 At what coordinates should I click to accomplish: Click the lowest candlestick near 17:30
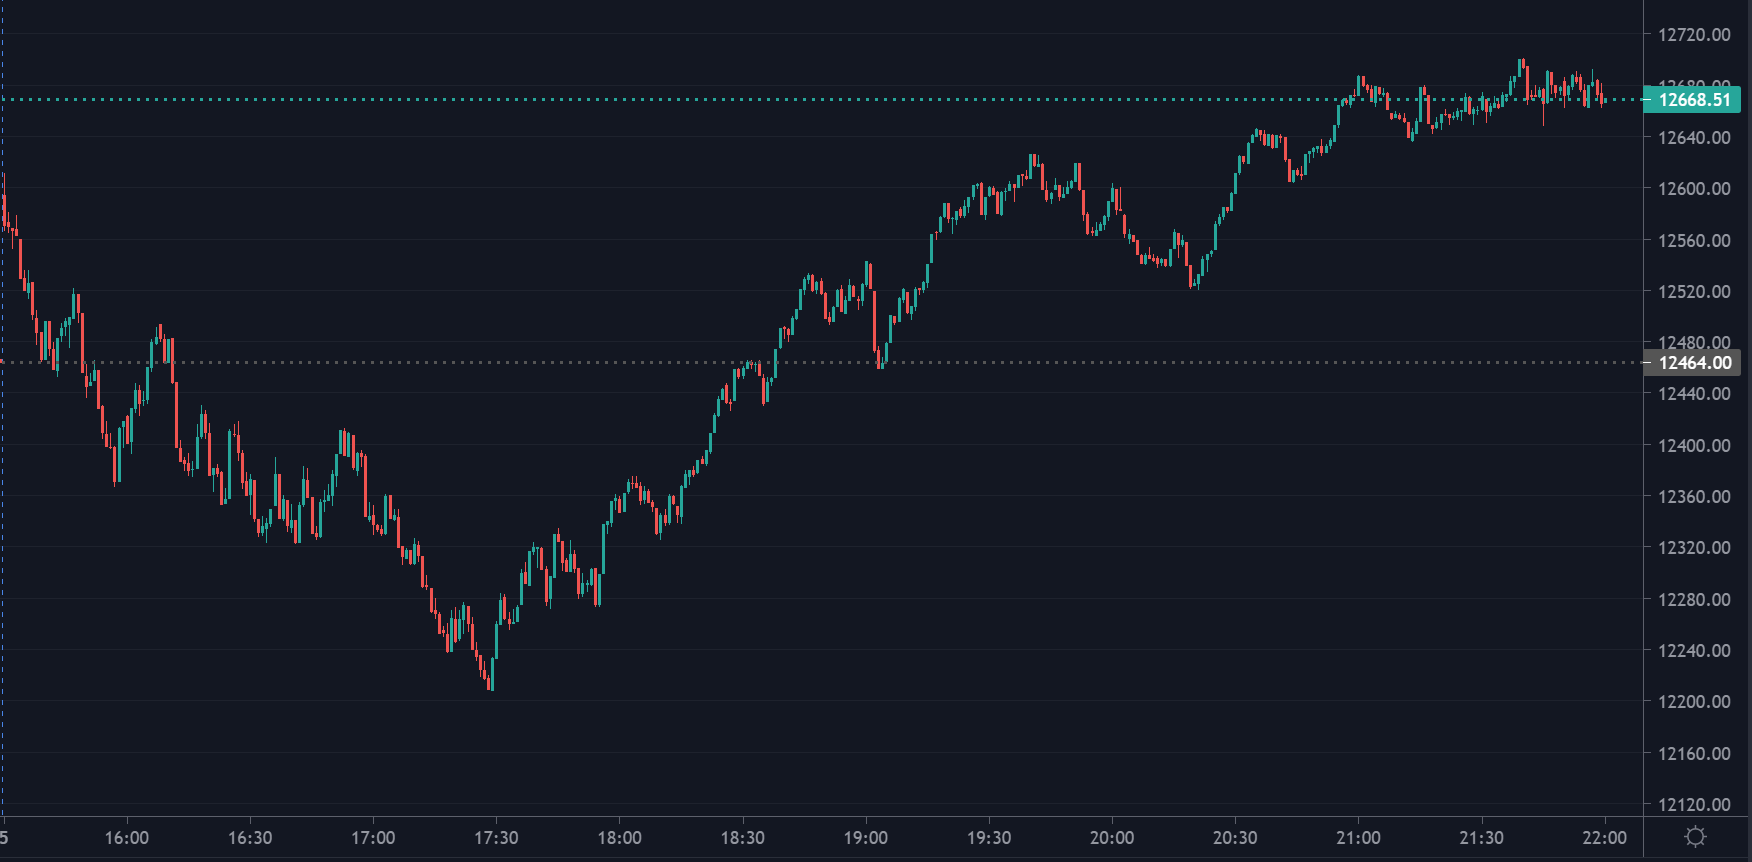491,674
